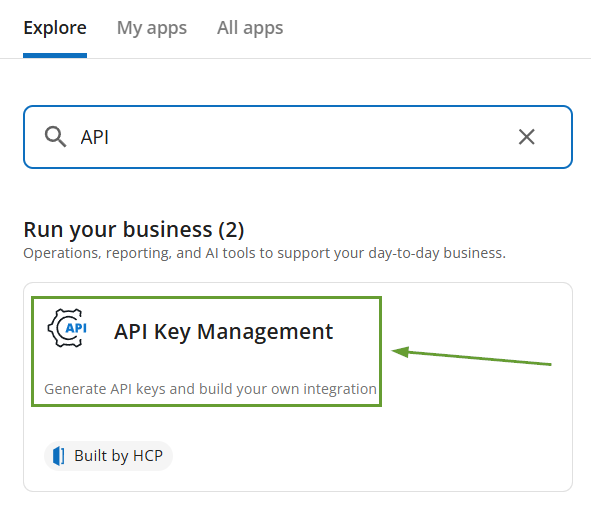Click the green arrow annotation

click(471, 356)
